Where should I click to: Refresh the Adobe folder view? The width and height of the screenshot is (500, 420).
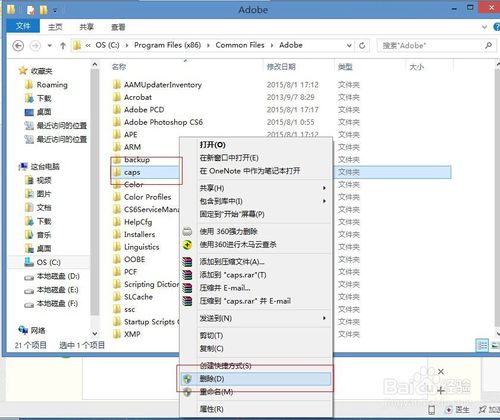tap(362, 45)
